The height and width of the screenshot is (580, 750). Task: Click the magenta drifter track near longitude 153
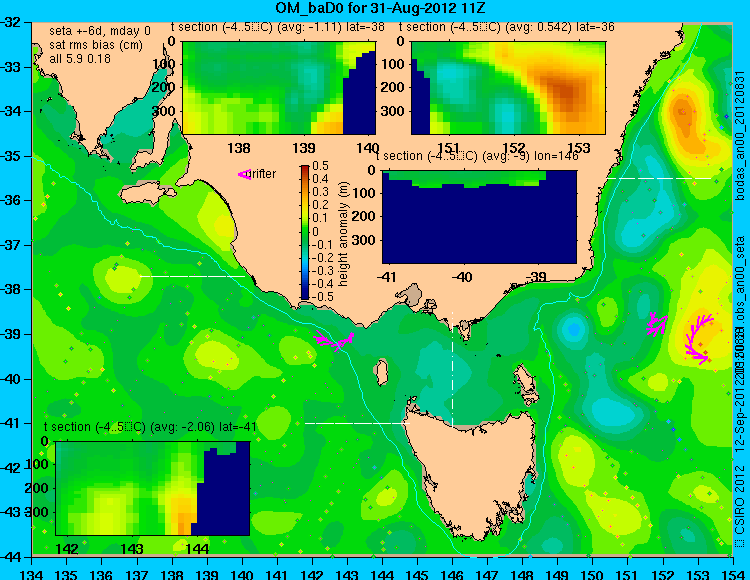click(x=699, y=339)
